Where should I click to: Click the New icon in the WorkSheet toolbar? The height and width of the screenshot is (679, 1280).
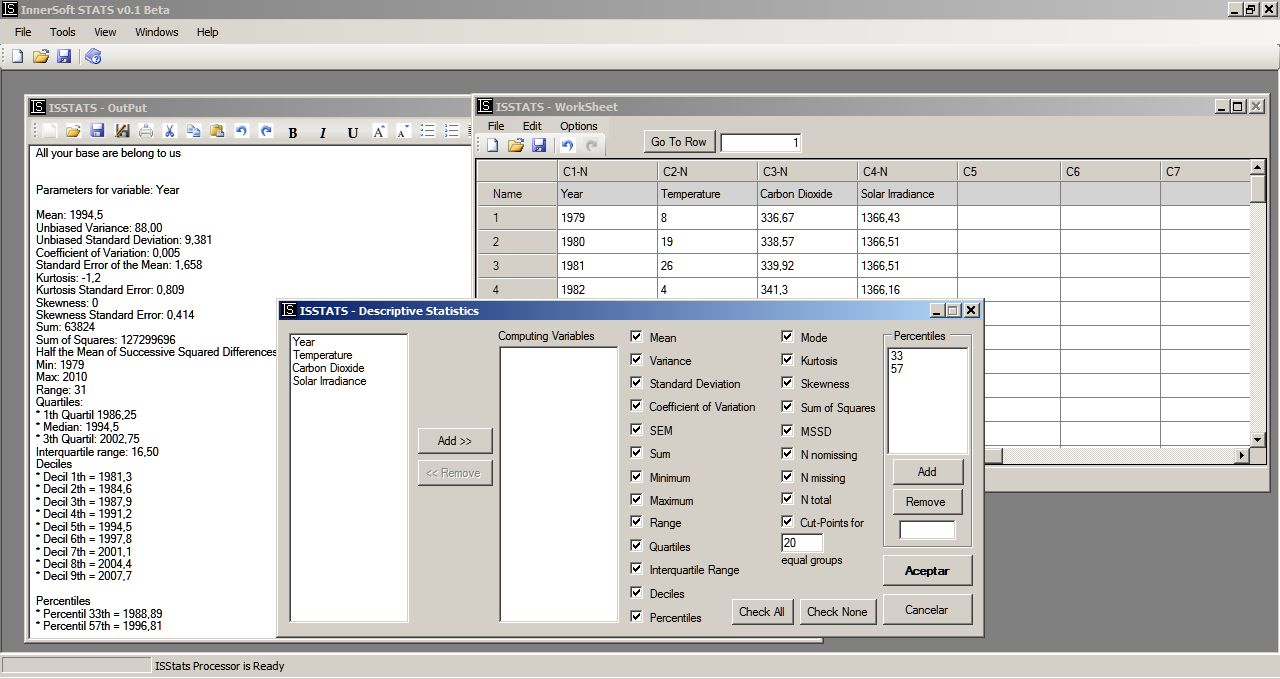tap(493, 146)
